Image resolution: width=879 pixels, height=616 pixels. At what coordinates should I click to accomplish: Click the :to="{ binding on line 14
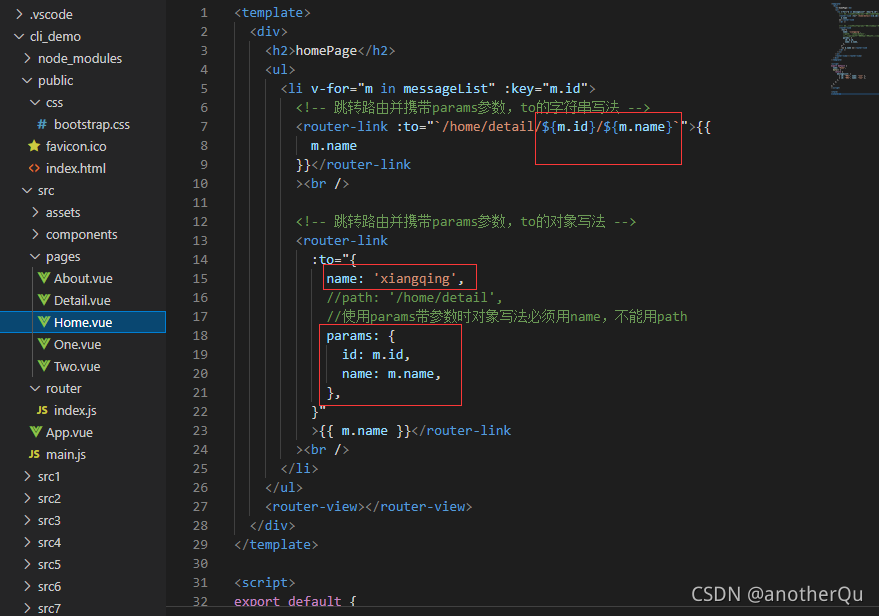coord(334,260)
